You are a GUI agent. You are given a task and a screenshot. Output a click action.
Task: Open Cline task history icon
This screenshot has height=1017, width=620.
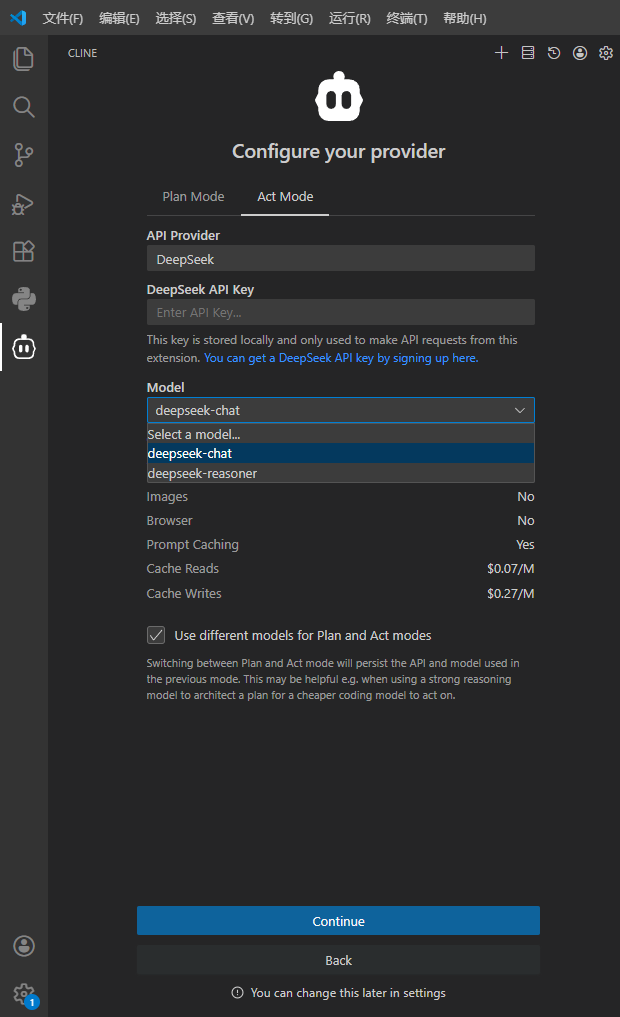pos(554,53)
